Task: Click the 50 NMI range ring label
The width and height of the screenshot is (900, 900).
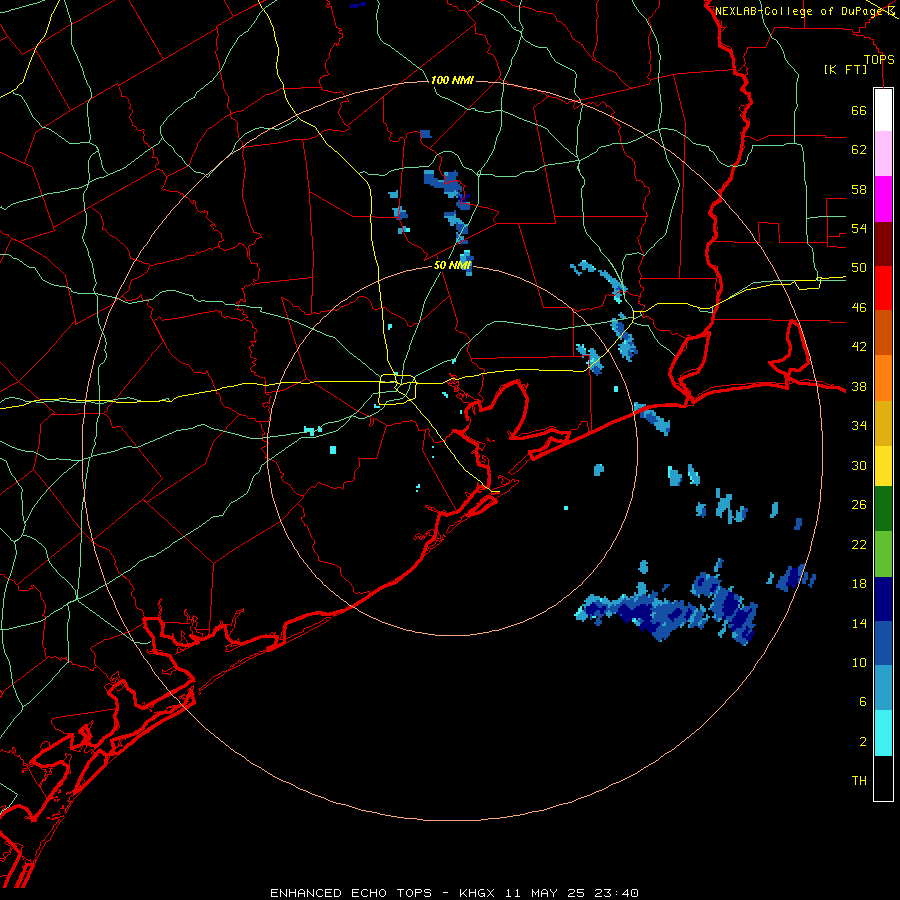Action: [452, 265]
